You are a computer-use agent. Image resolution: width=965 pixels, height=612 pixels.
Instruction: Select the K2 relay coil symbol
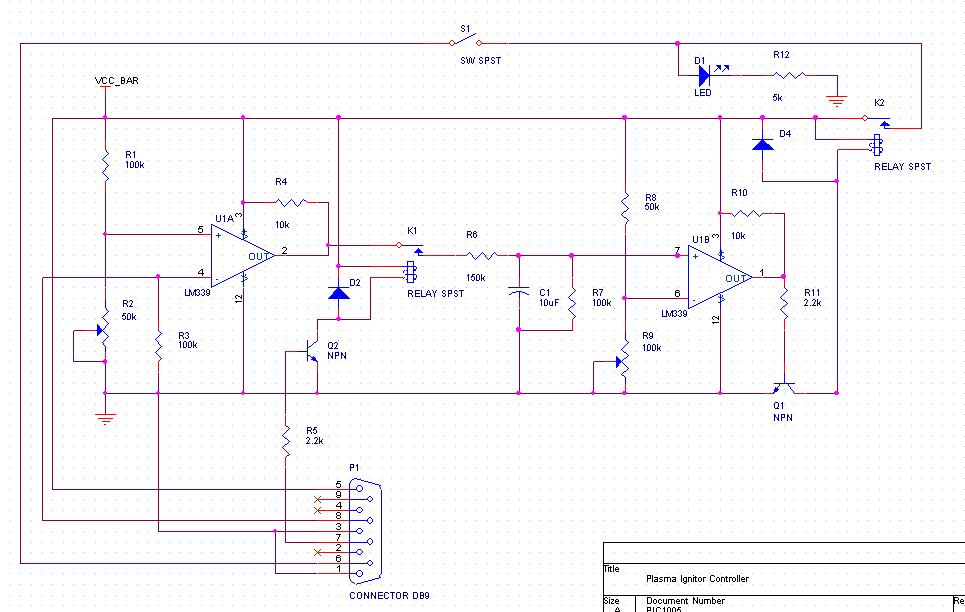[x=876, y=146]
